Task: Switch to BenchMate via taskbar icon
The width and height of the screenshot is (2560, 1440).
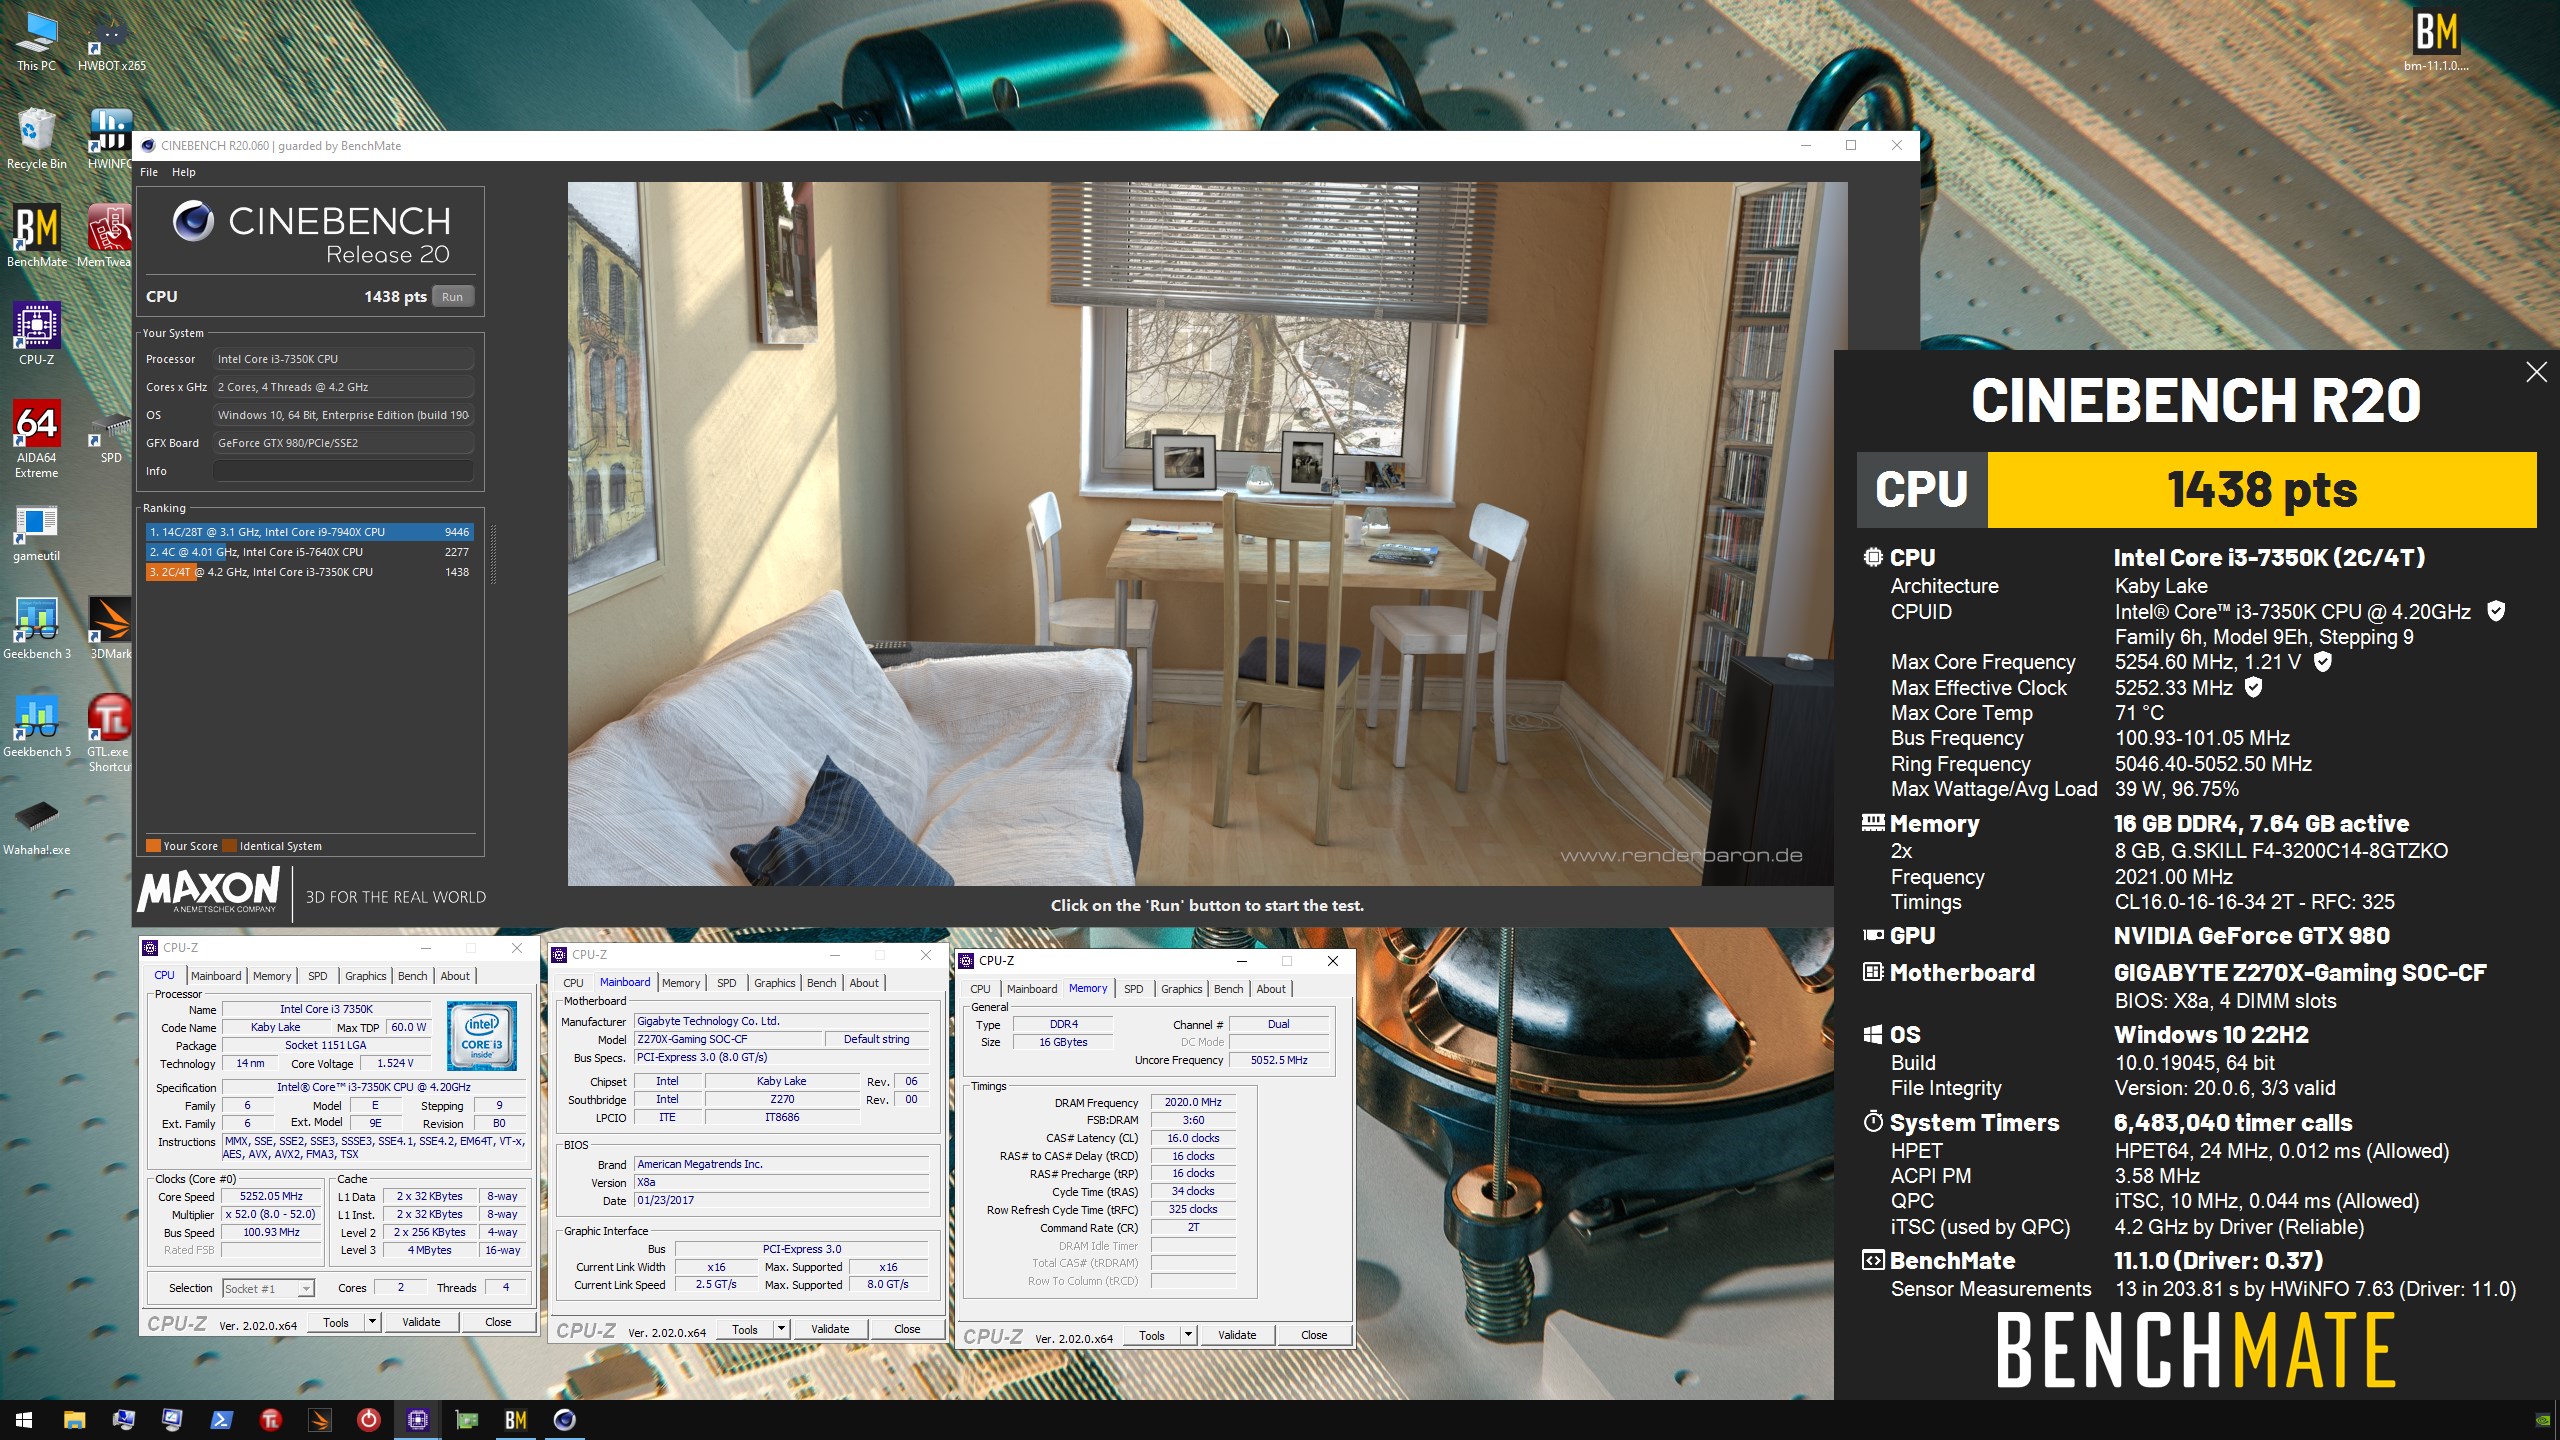Action: (515, 1420)
